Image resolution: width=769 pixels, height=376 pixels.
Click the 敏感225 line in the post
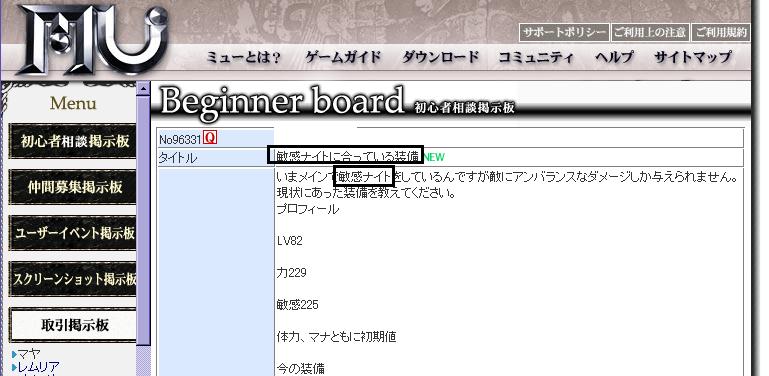coord(297,305)
